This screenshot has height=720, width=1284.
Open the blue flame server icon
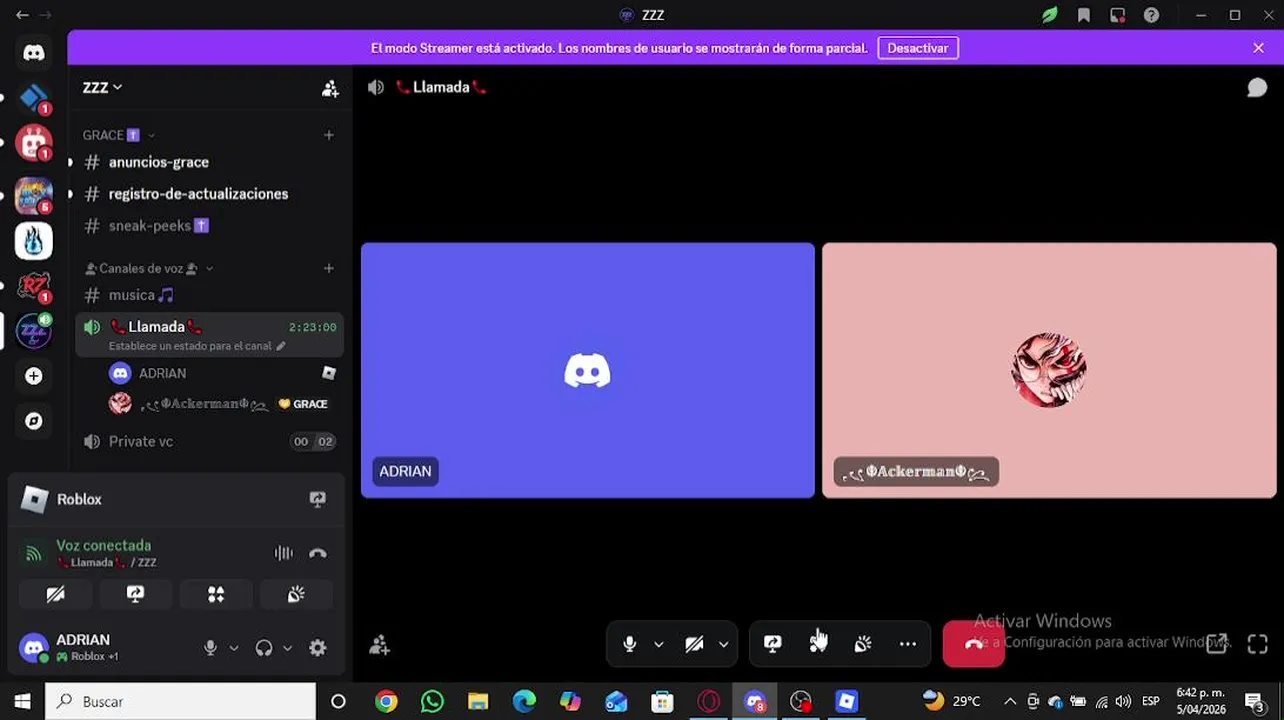[34, 241]
